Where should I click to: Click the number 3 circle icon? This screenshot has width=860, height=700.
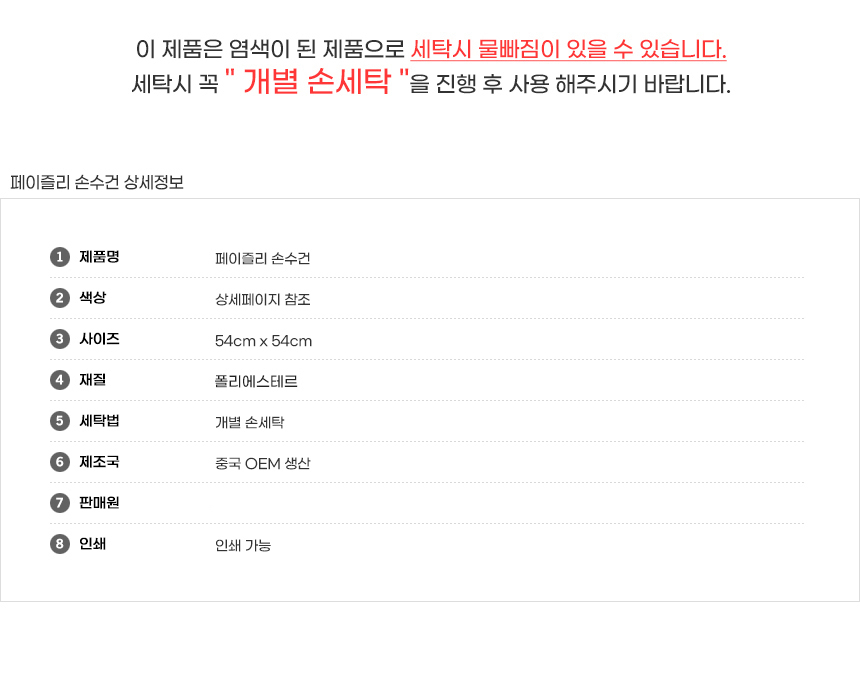coord(60,339)
